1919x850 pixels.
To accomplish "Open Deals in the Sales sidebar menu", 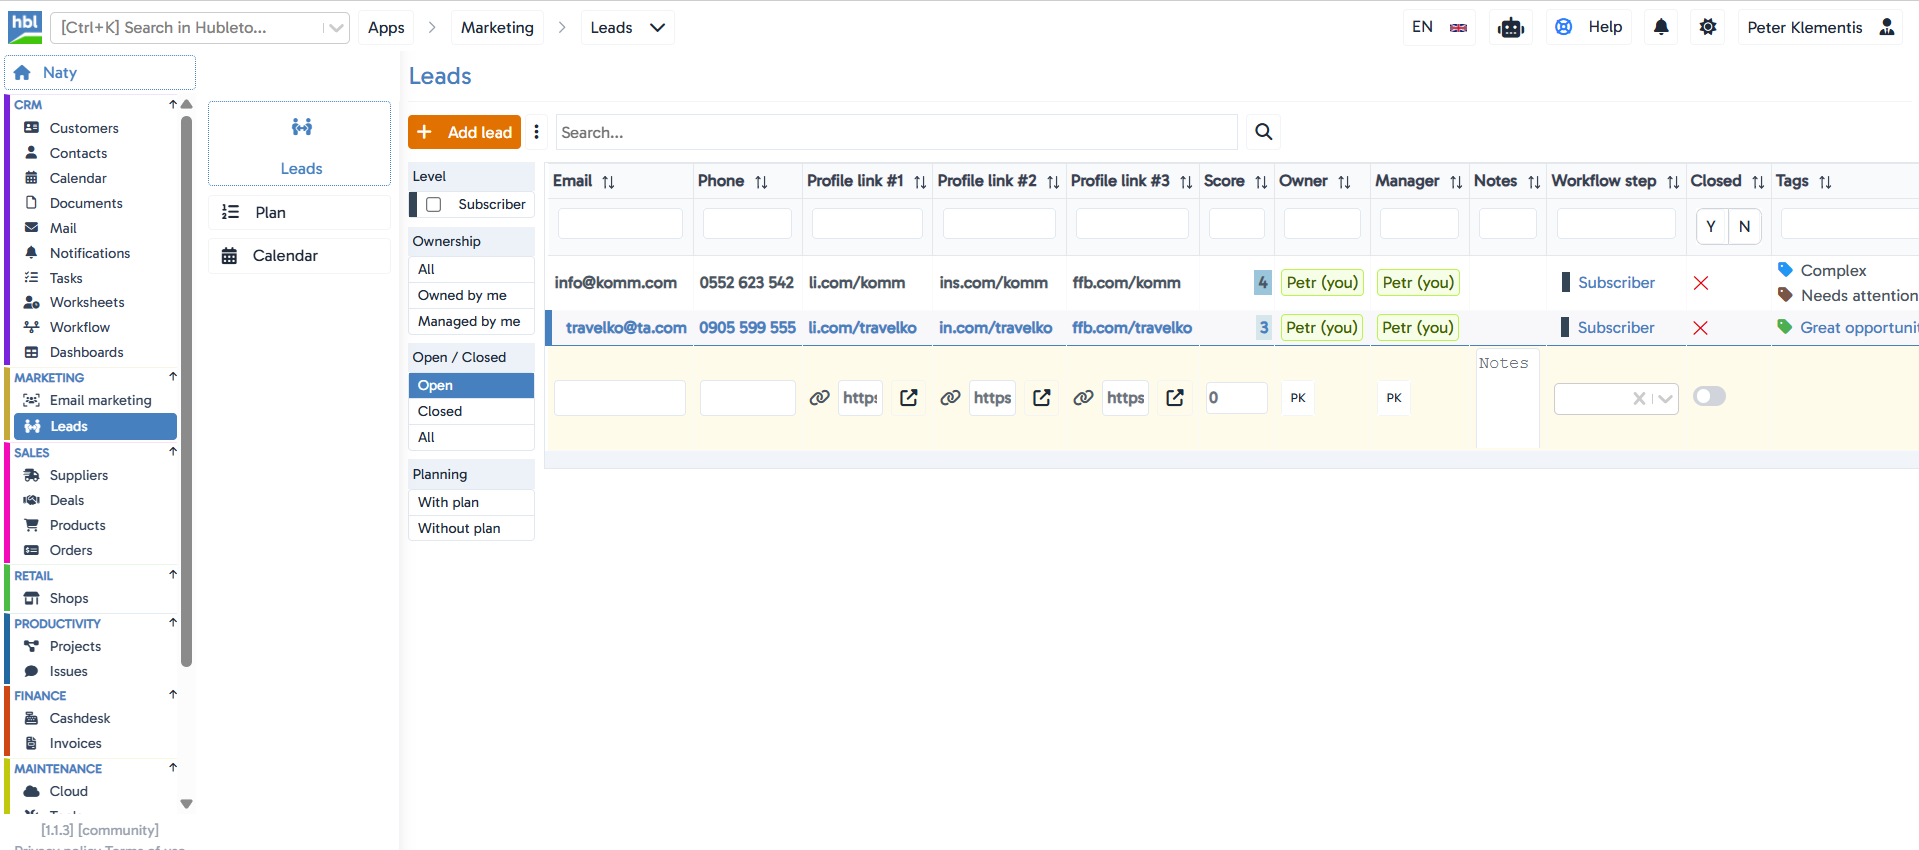I will click(67, 500).
